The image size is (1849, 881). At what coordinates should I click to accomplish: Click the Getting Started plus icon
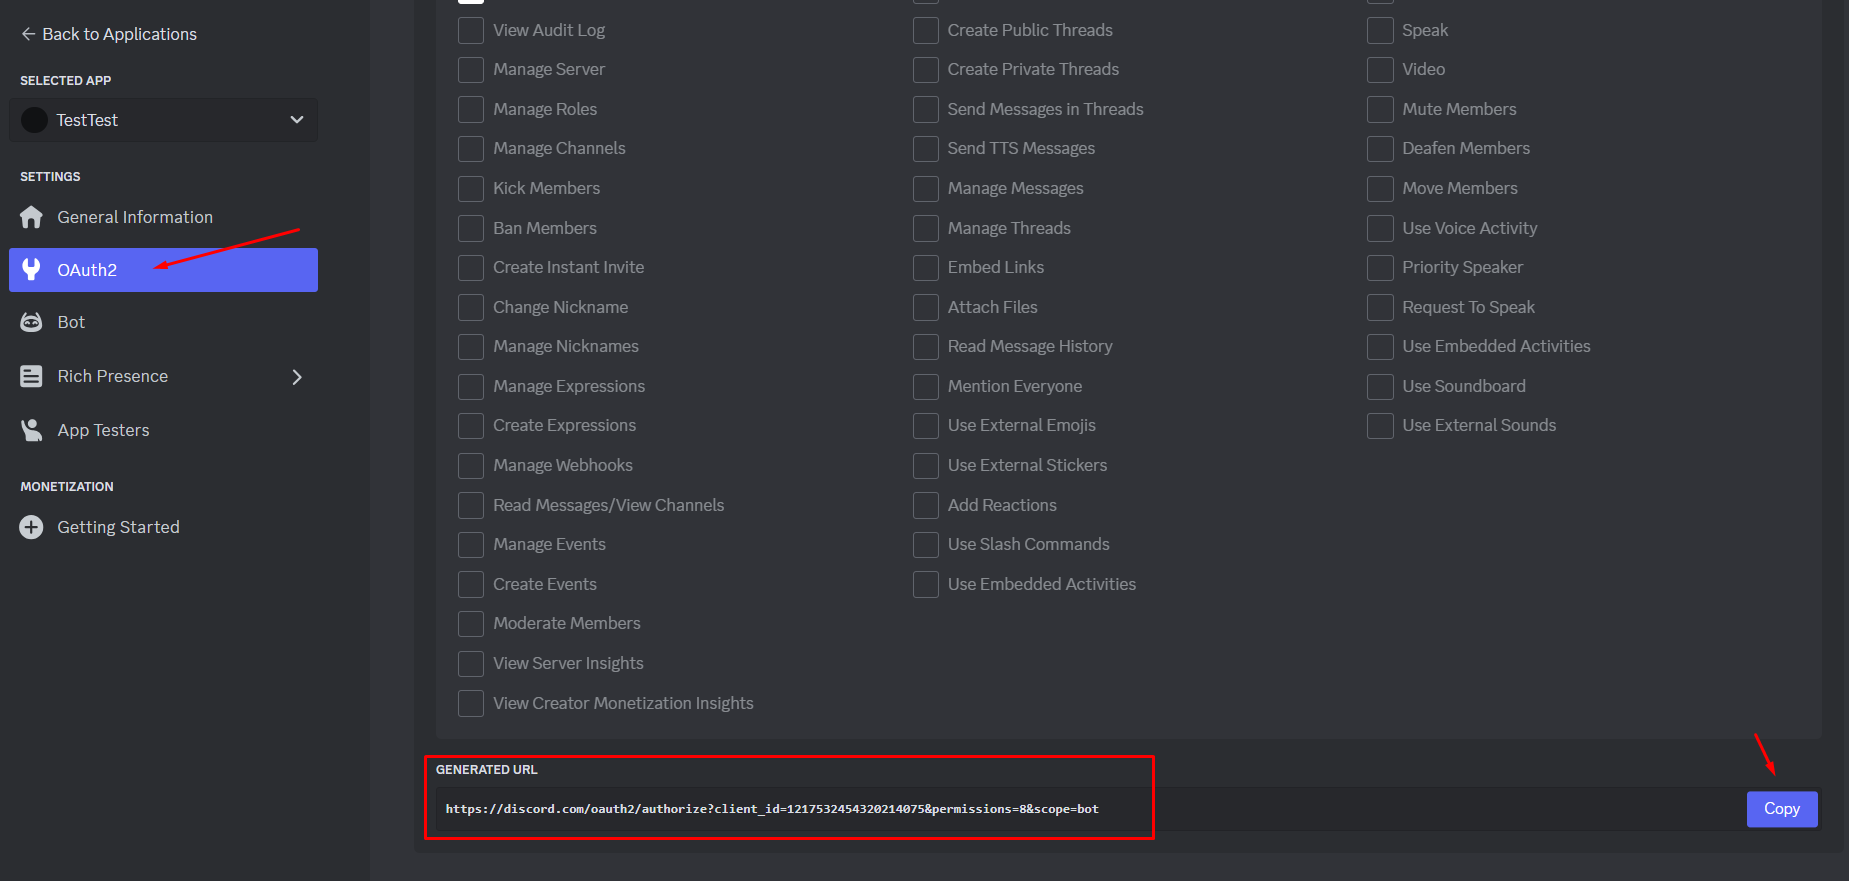pyautogui.click(x=32, y=527)
